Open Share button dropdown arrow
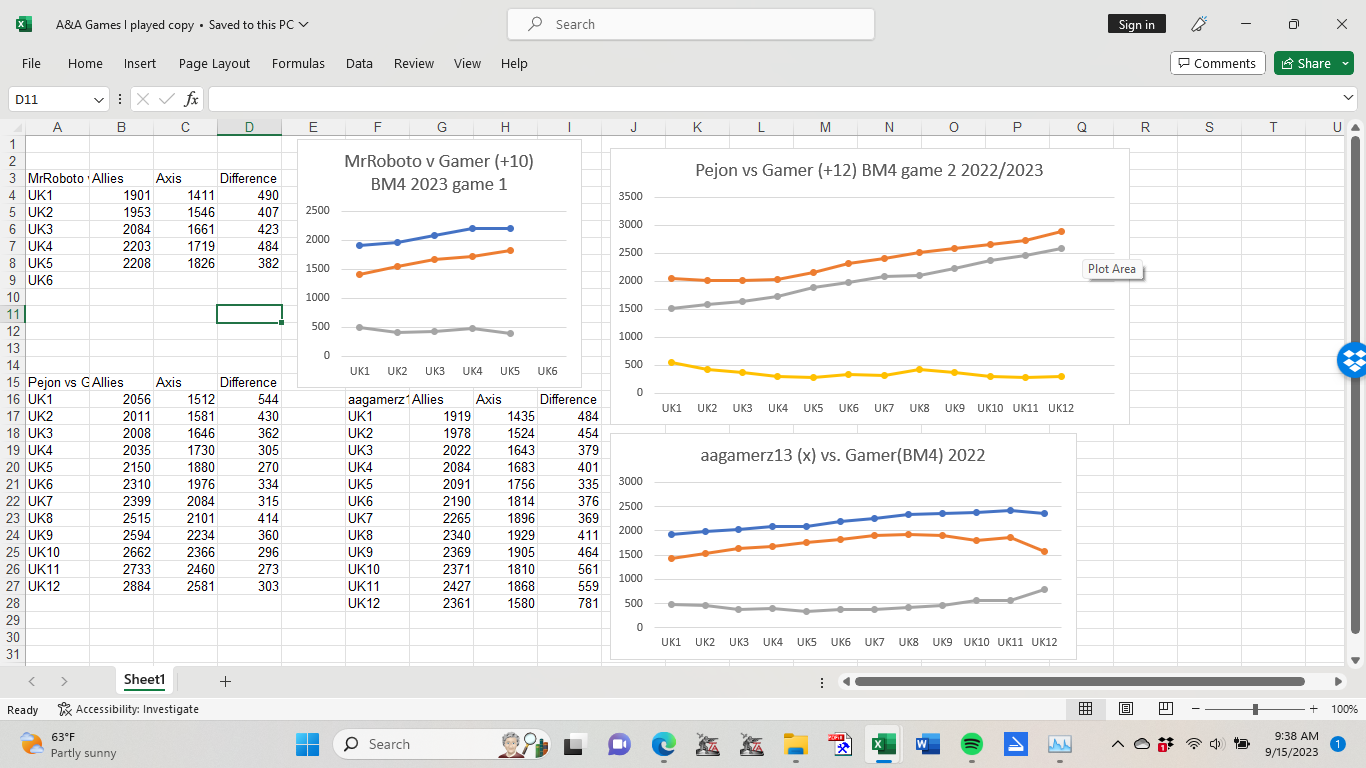 coord(1345,63)
